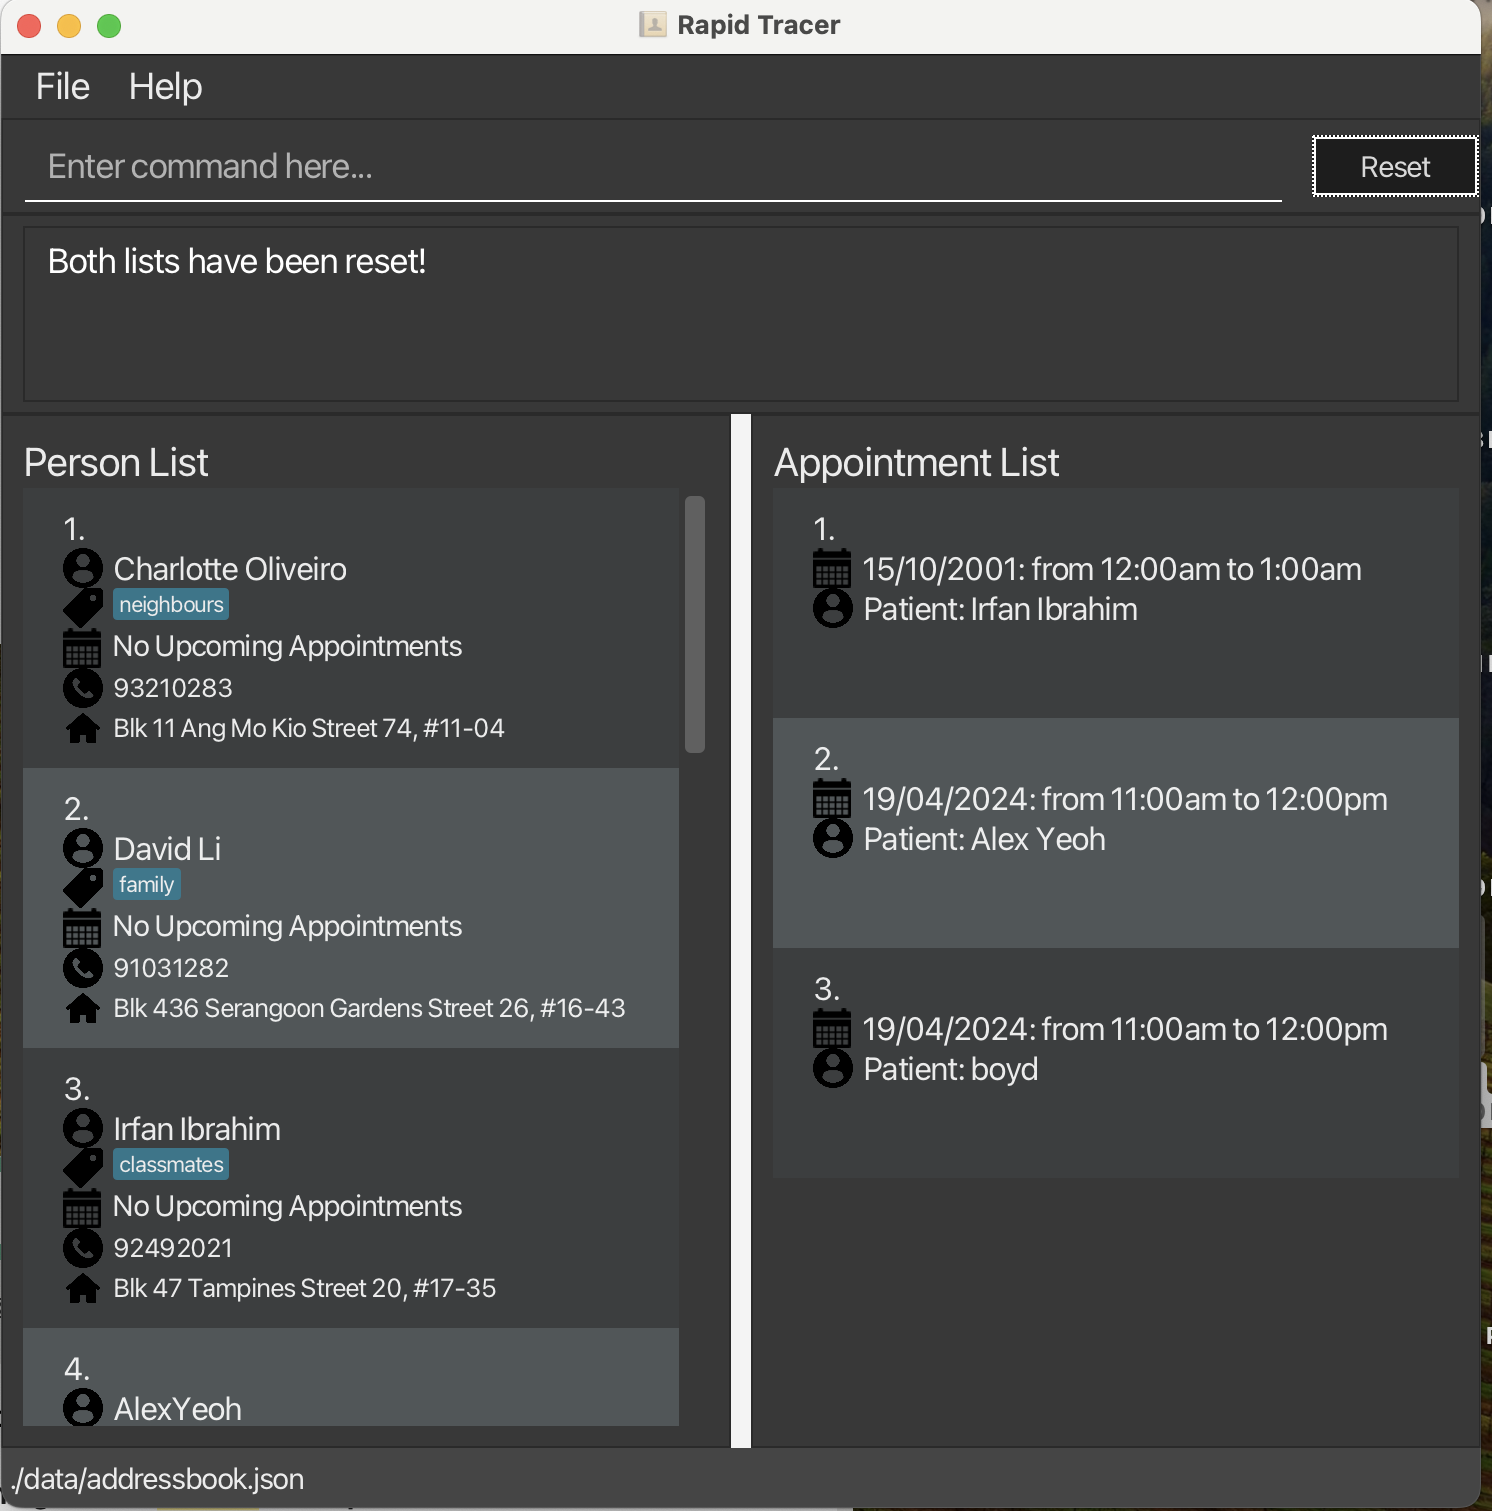Screen dimensions: 1492x1511
Task: Click person icon beside Charlotte Oliveiro
Action: pyautogui.click(x=83, y=568)
